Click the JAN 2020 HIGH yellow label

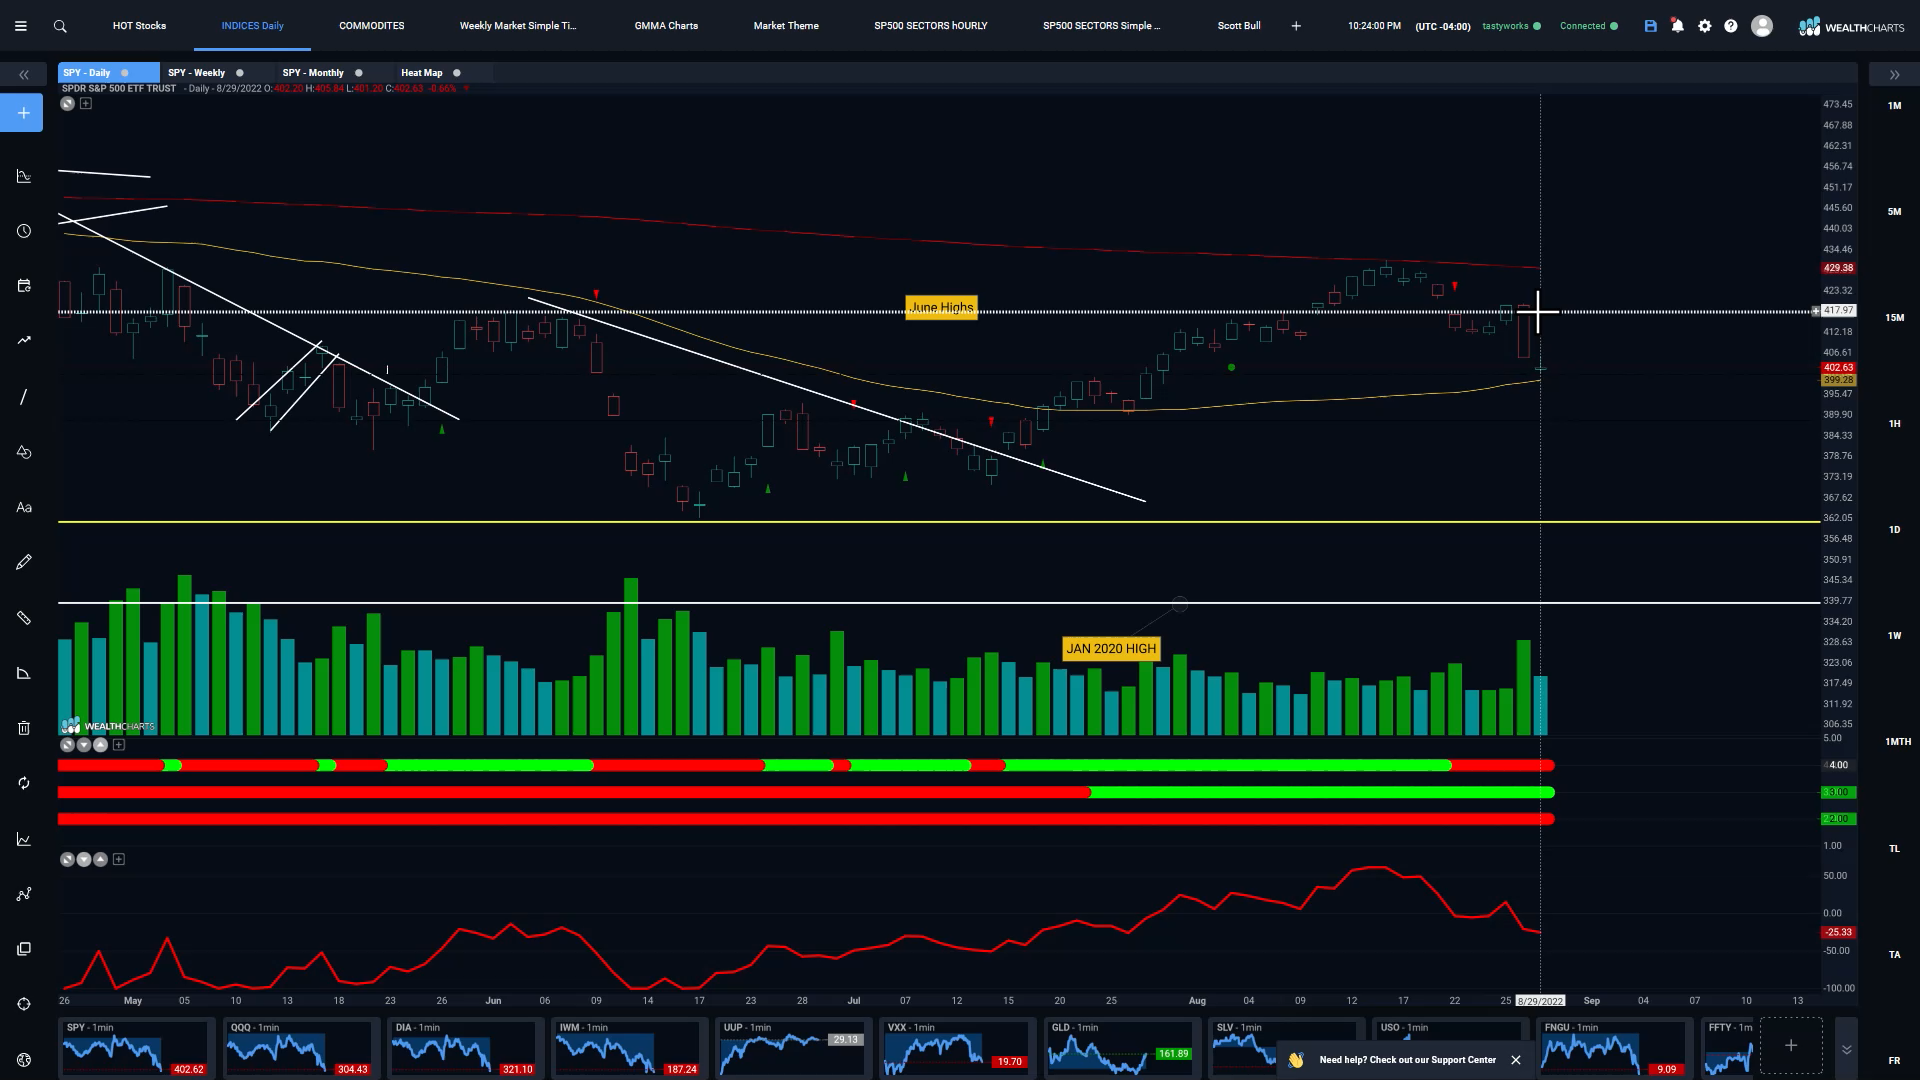[1111, 649]
